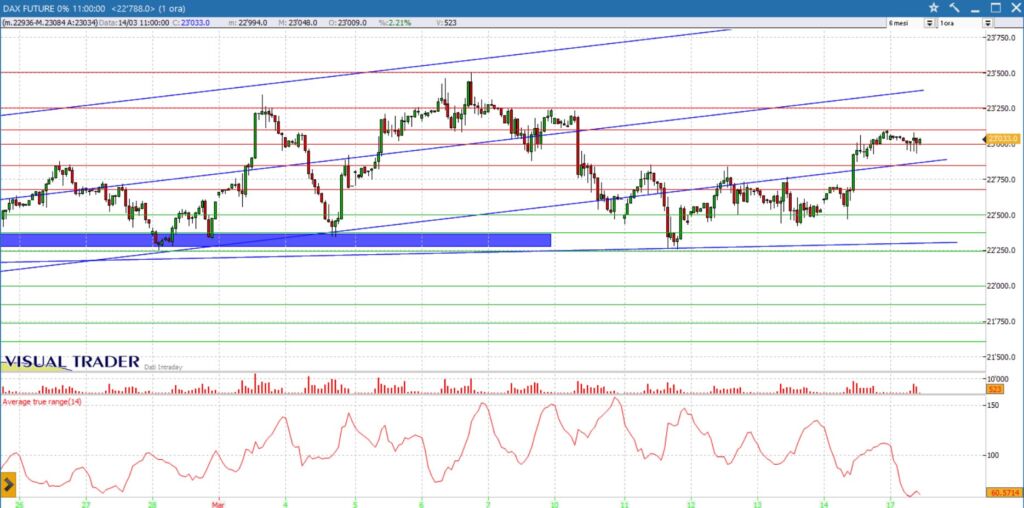
Task: Click the volume readout 'V: 523'
Action: pyautogui.click(x=447, y=23)
